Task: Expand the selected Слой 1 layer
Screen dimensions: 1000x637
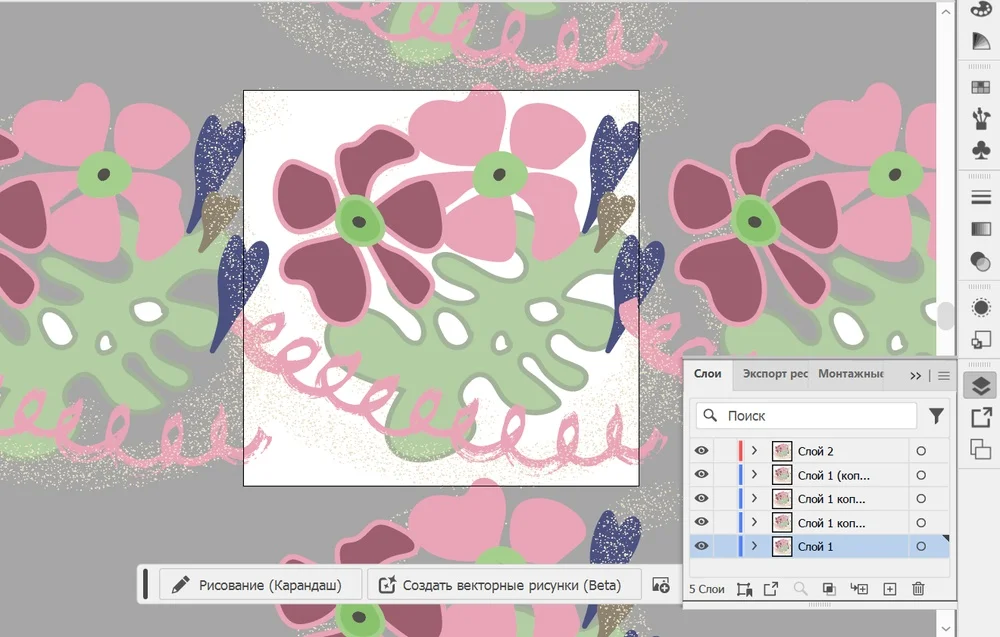Action: [755, 547]
